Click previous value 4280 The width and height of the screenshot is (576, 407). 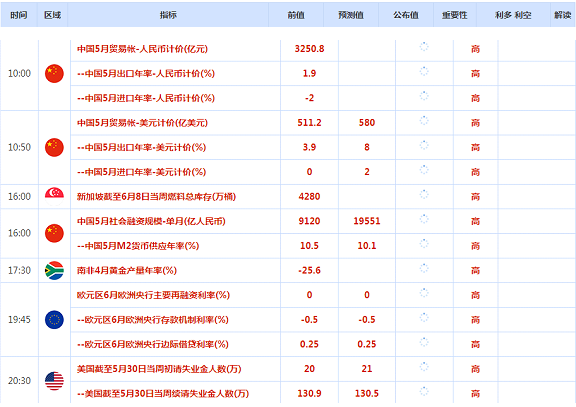click(x=309, y=197)
